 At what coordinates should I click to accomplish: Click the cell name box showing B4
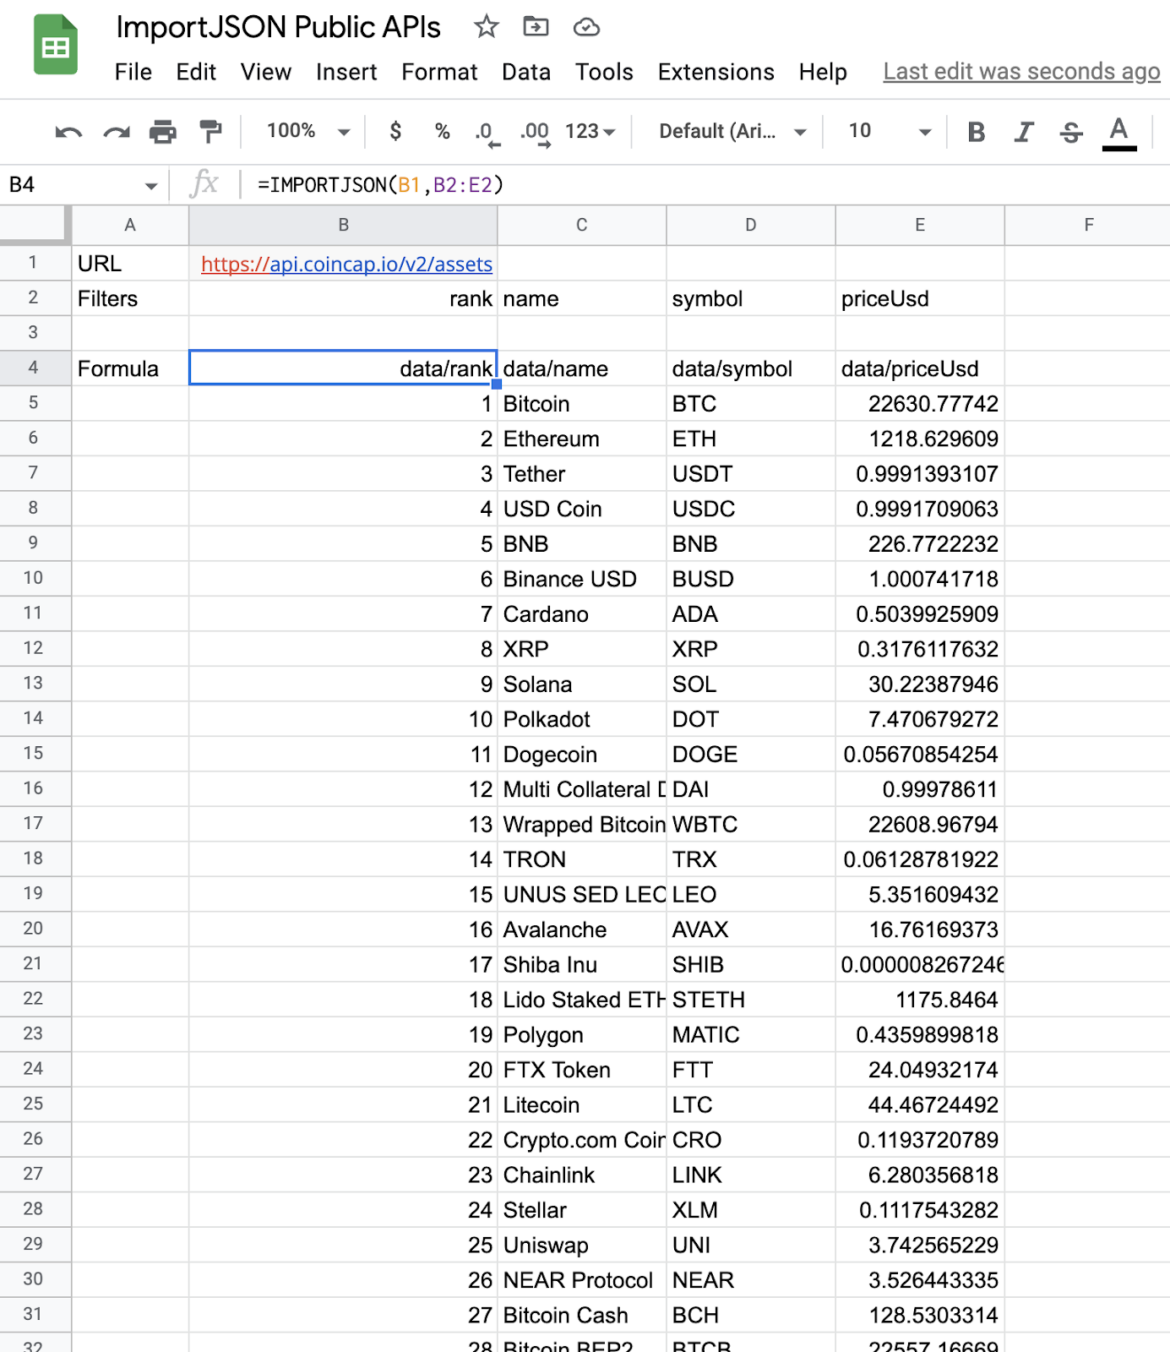pyautogui.click(x=82, y=185)
